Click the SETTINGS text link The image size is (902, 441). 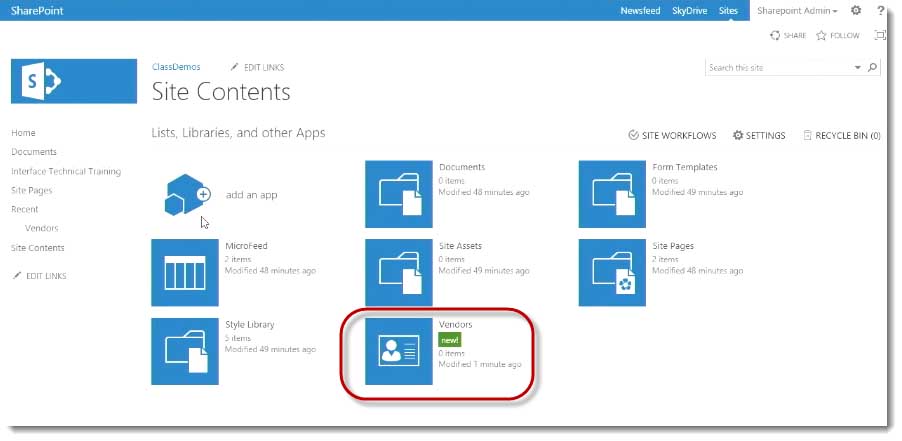click(766, 136)
